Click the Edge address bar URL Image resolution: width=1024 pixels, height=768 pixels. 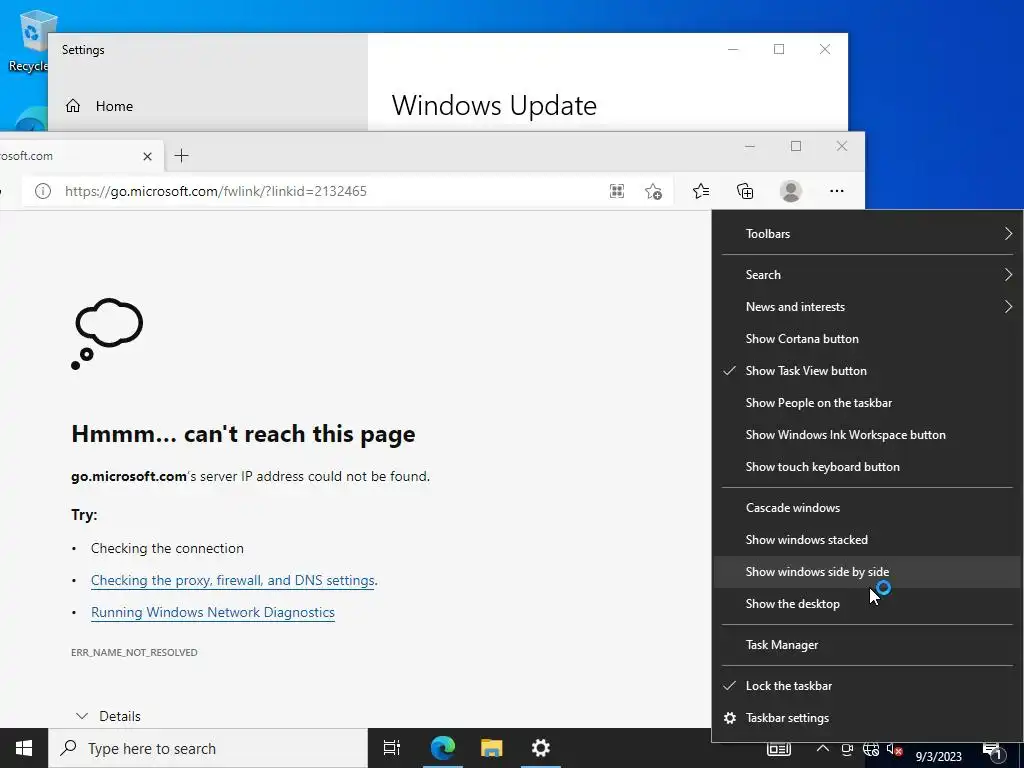point(216,191)
